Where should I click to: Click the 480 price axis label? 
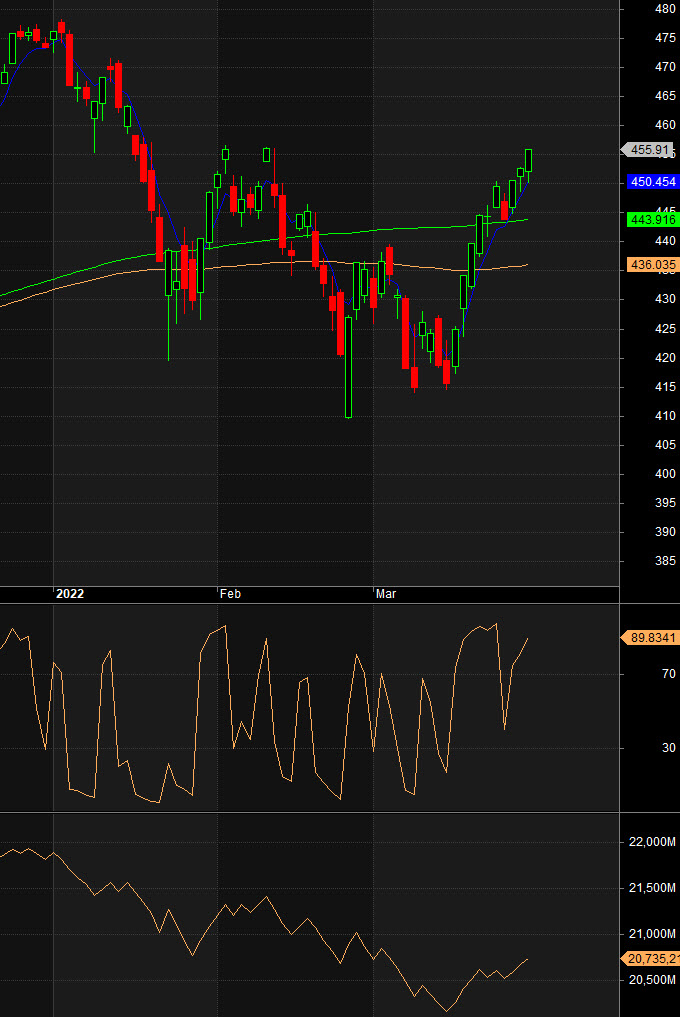665,9
